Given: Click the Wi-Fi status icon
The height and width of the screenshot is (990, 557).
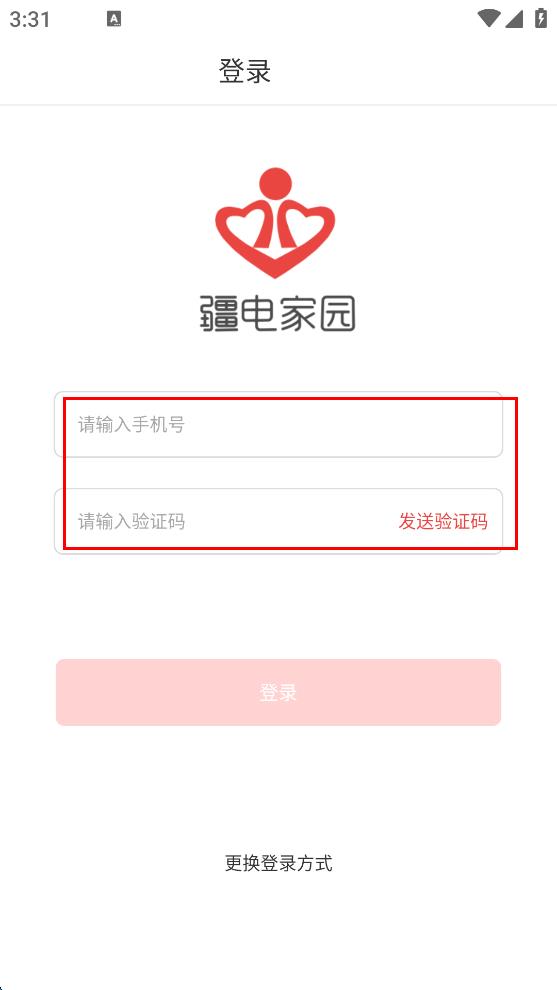Looking at the screenshot, I should coord(489,18).
